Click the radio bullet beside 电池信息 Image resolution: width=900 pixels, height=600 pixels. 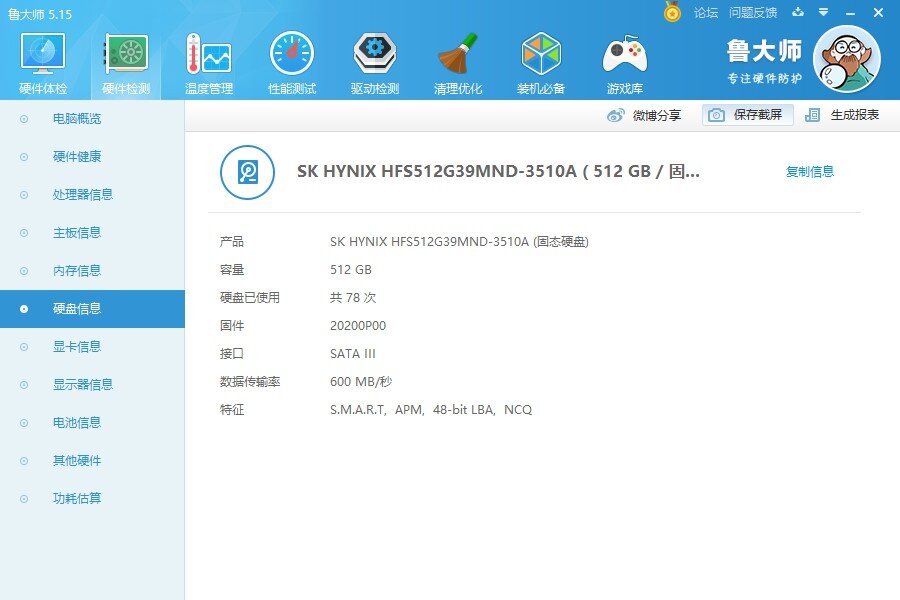[x=24, y=423]
